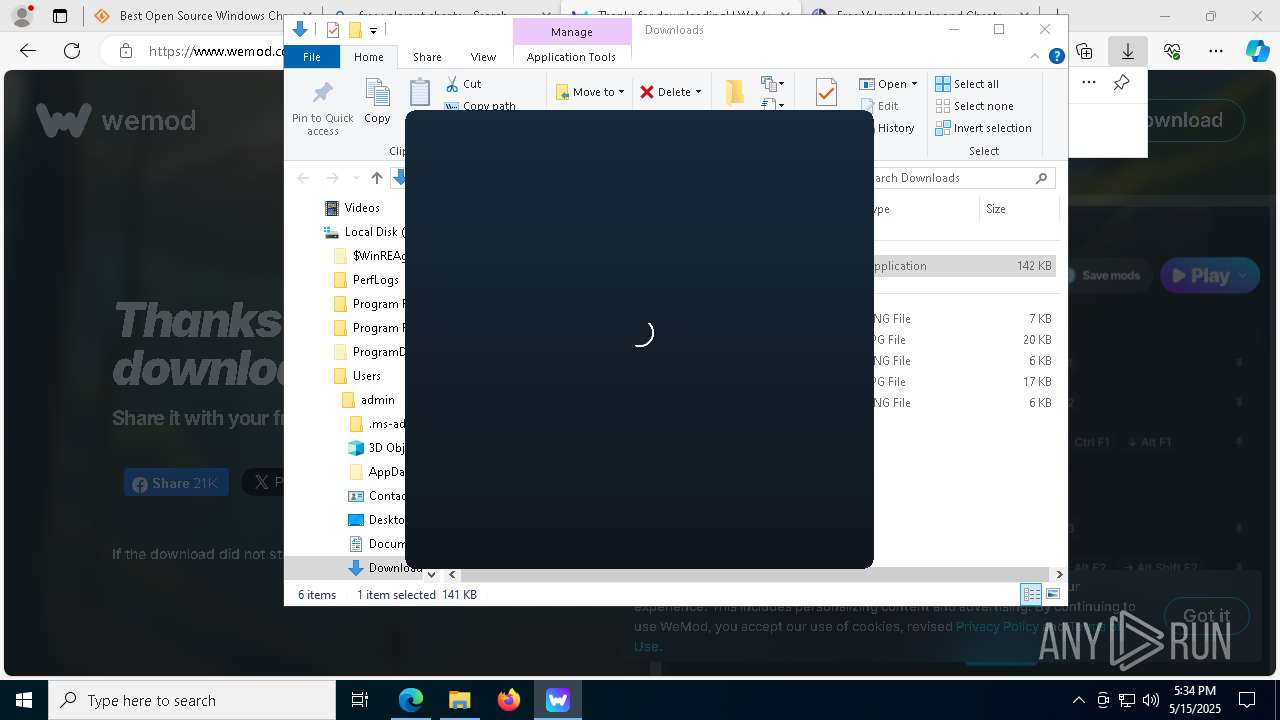Image resolution: width=1280 pixels, height=720 pixels.
Task: Refresh the WeMod page
Action: tap(71, 51)
